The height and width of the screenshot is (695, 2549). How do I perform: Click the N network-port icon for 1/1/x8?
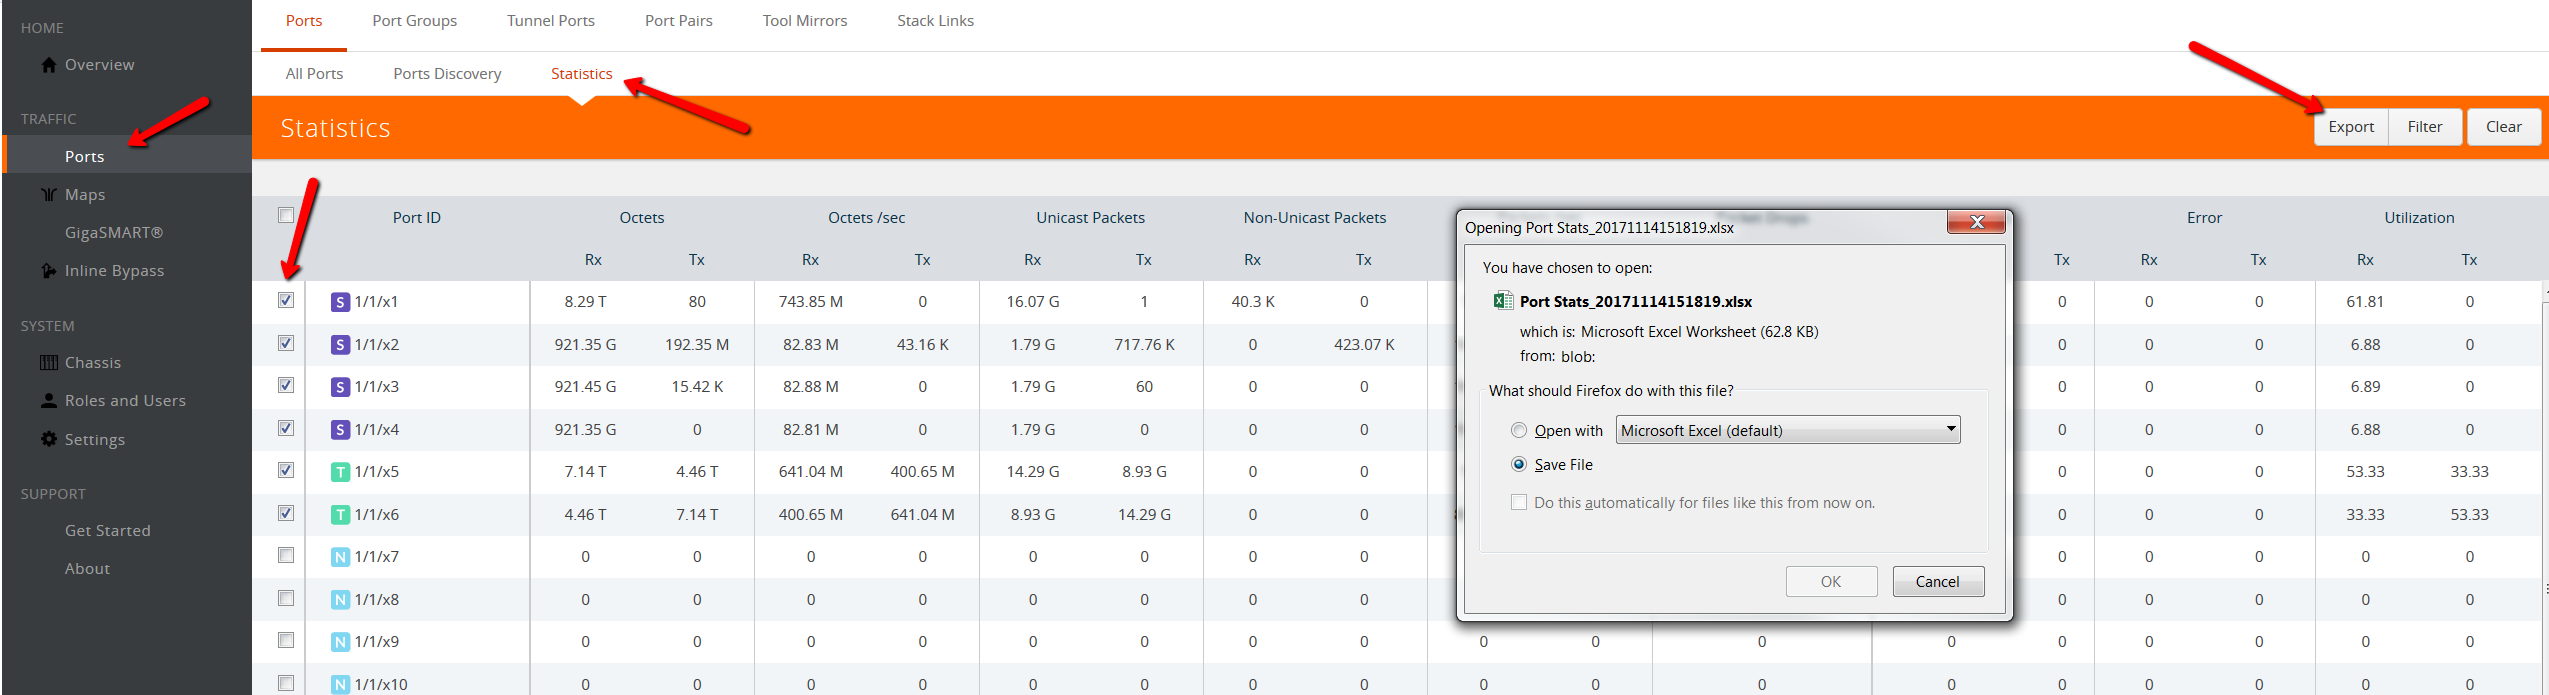tap(340, 600)
